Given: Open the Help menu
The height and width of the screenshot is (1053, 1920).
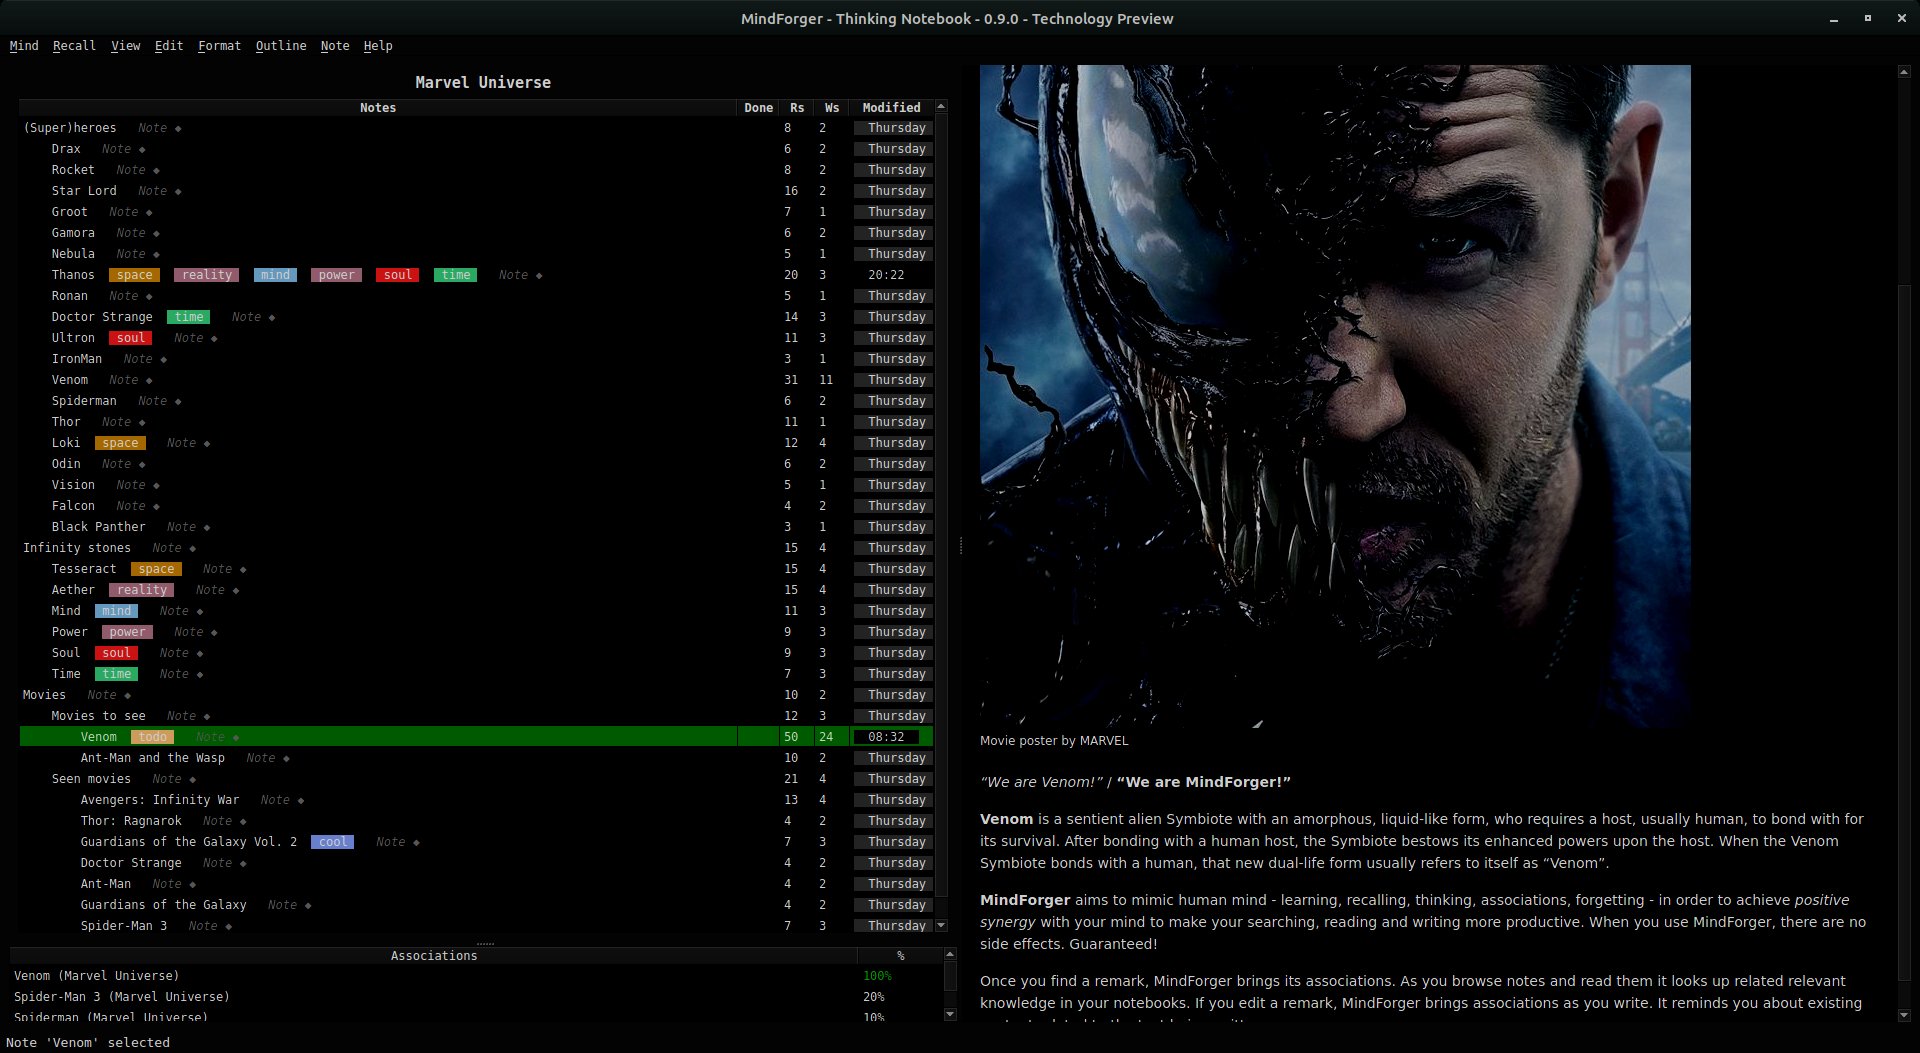Looking at the screenshot, I should (x=378, y=46).
